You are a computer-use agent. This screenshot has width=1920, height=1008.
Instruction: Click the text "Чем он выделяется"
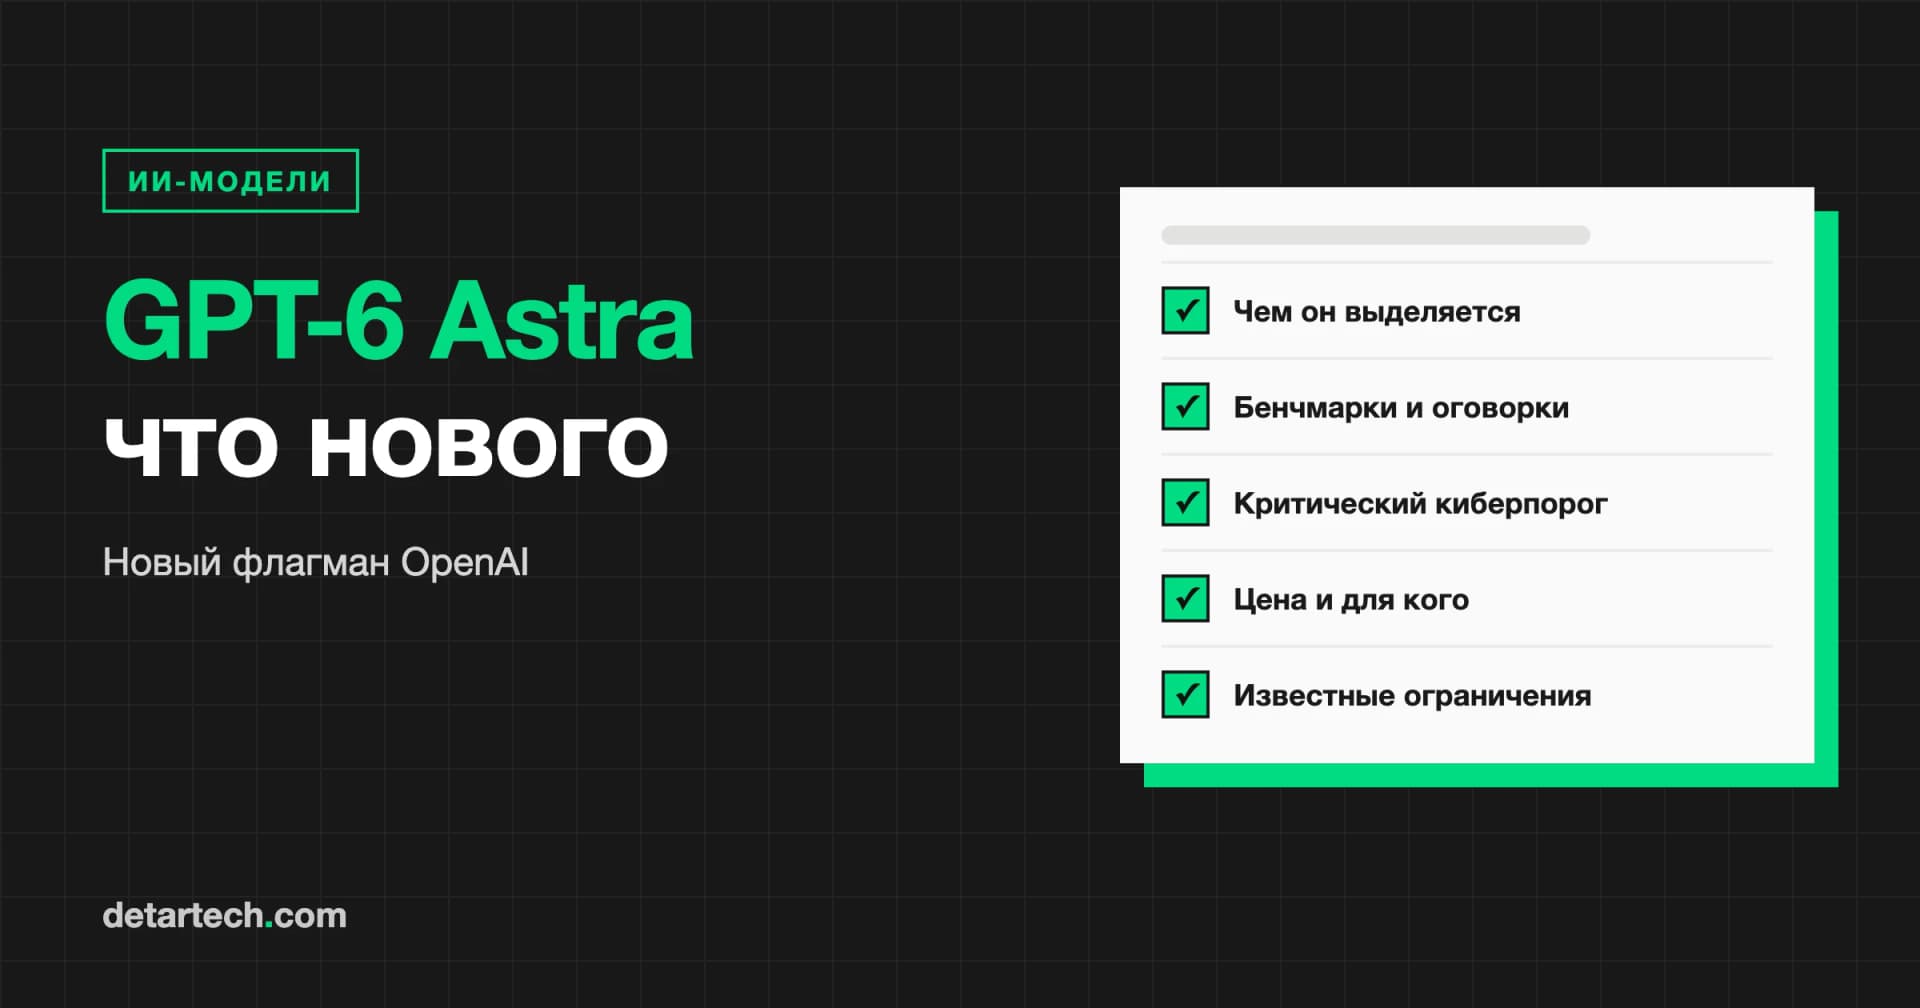click(x=1377, y=312)
